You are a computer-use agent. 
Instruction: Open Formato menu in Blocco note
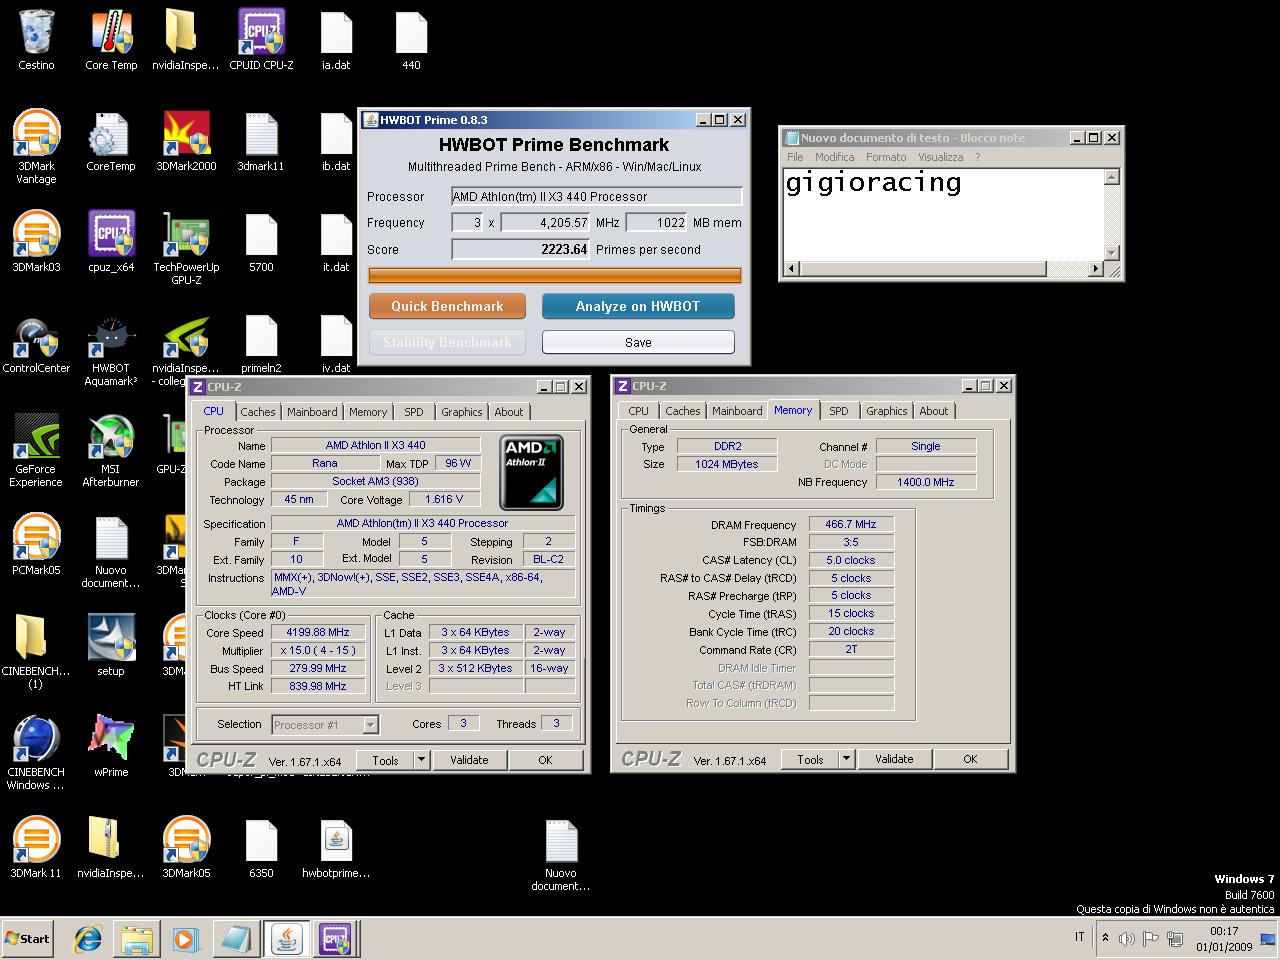886,157
